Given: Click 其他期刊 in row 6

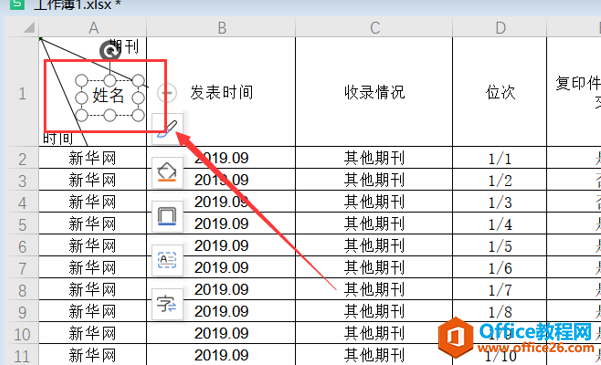Looking at the screenshot, I should pyautogui.click(x=374, y=245).
